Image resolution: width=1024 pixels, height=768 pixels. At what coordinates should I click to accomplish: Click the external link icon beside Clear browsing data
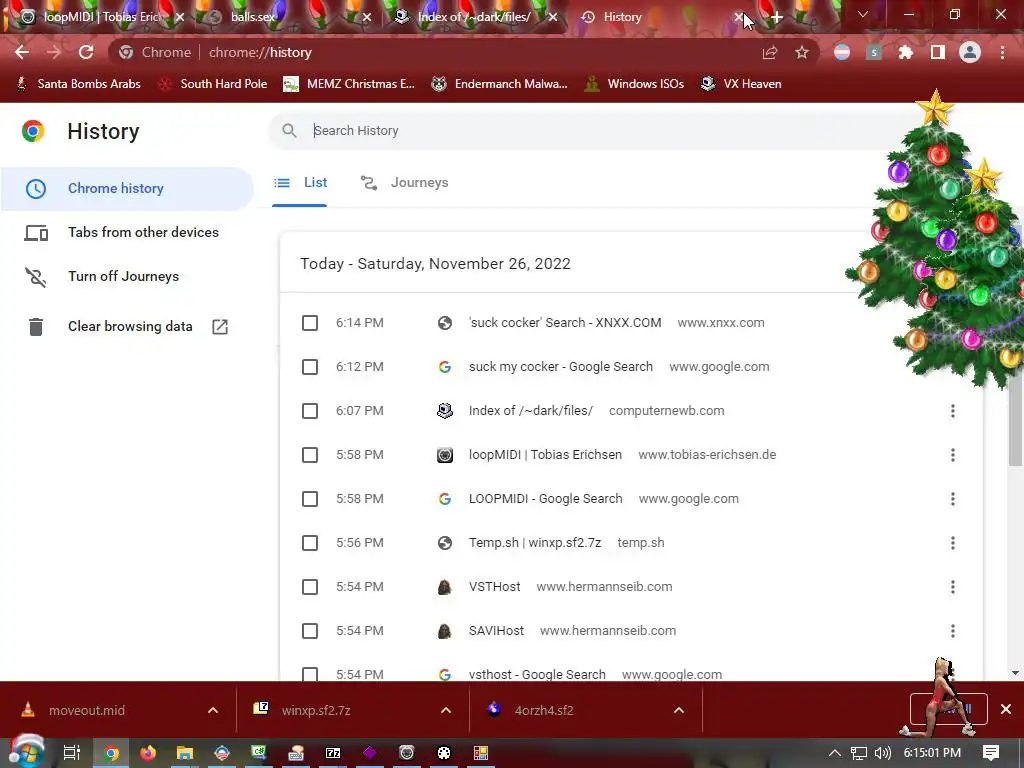point(220,327)
